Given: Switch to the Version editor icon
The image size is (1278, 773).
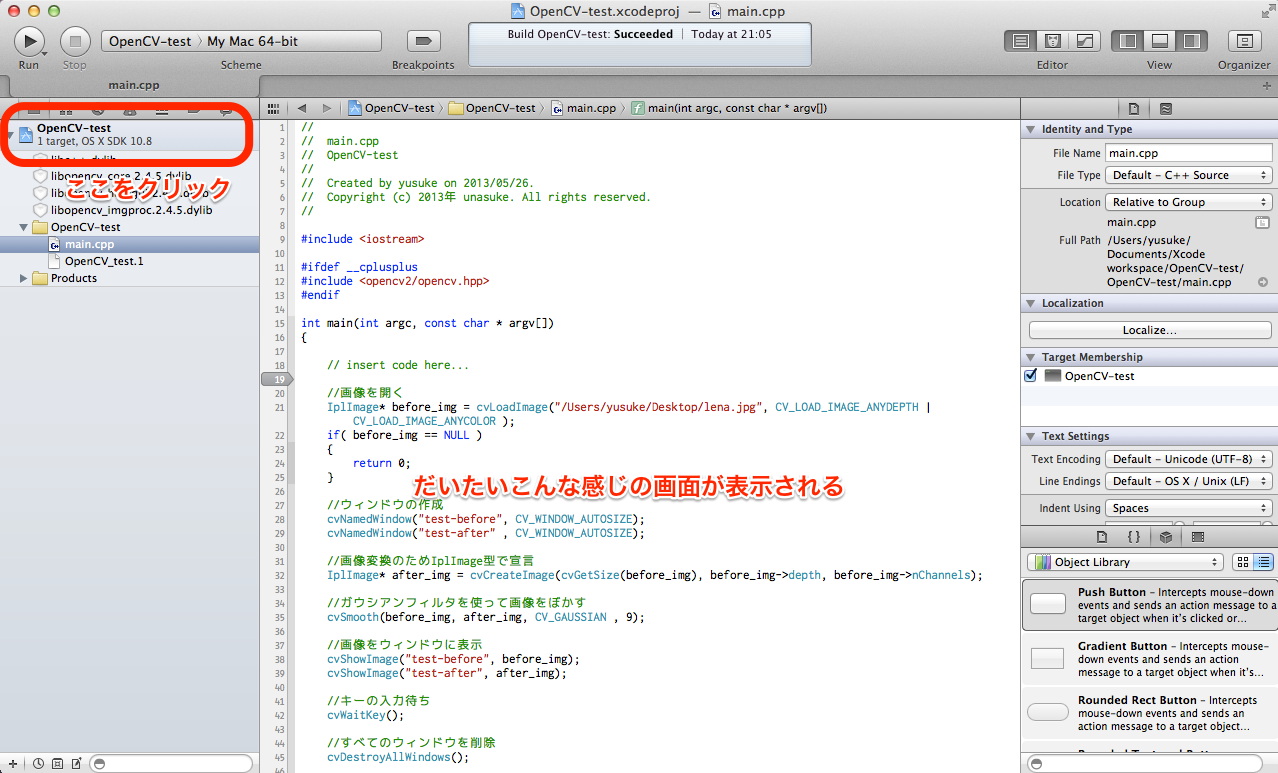Looking at the screenshot, I should pos(1084,41).
